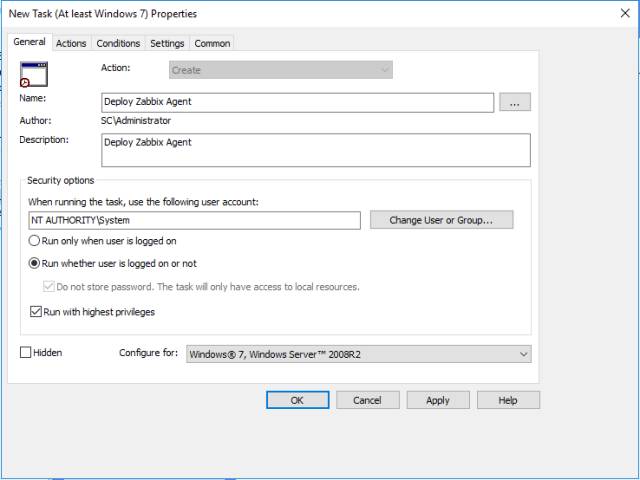
Task: Click the user account field showing NT AUTHORITY\System
Action: (194, 220)
